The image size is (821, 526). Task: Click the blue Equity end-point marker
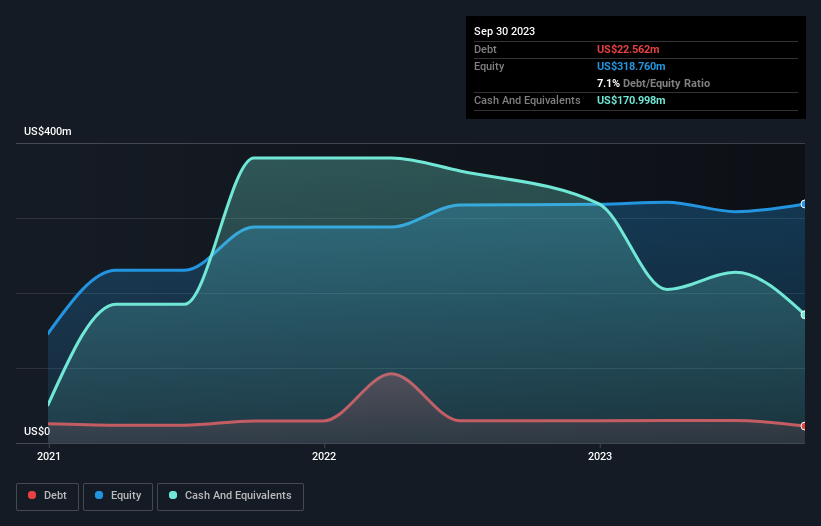click(804, 204)
